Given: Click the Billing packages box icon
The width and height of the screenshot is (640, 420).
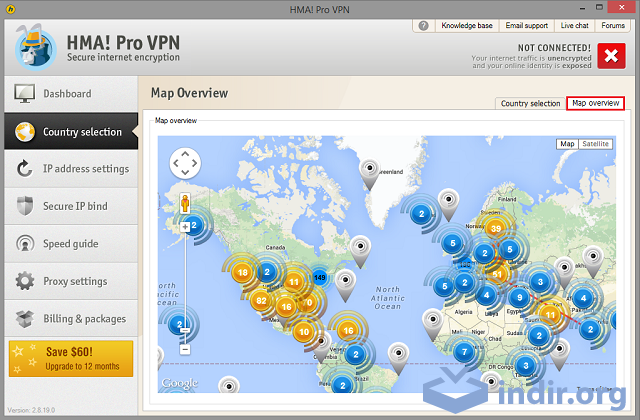Looking at the screenshot, I should point(25,319).
